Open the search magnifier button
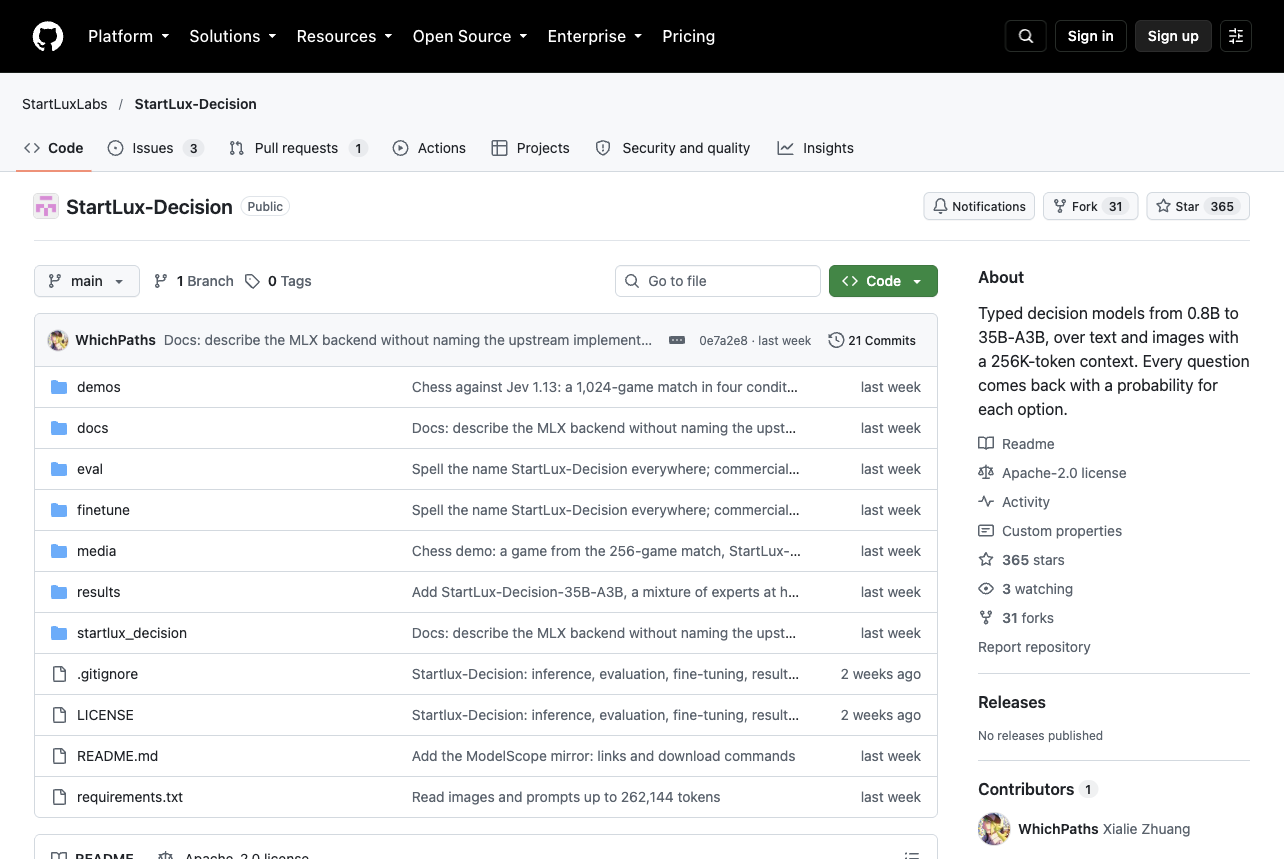1284x859 pixels. (1026, 36)
